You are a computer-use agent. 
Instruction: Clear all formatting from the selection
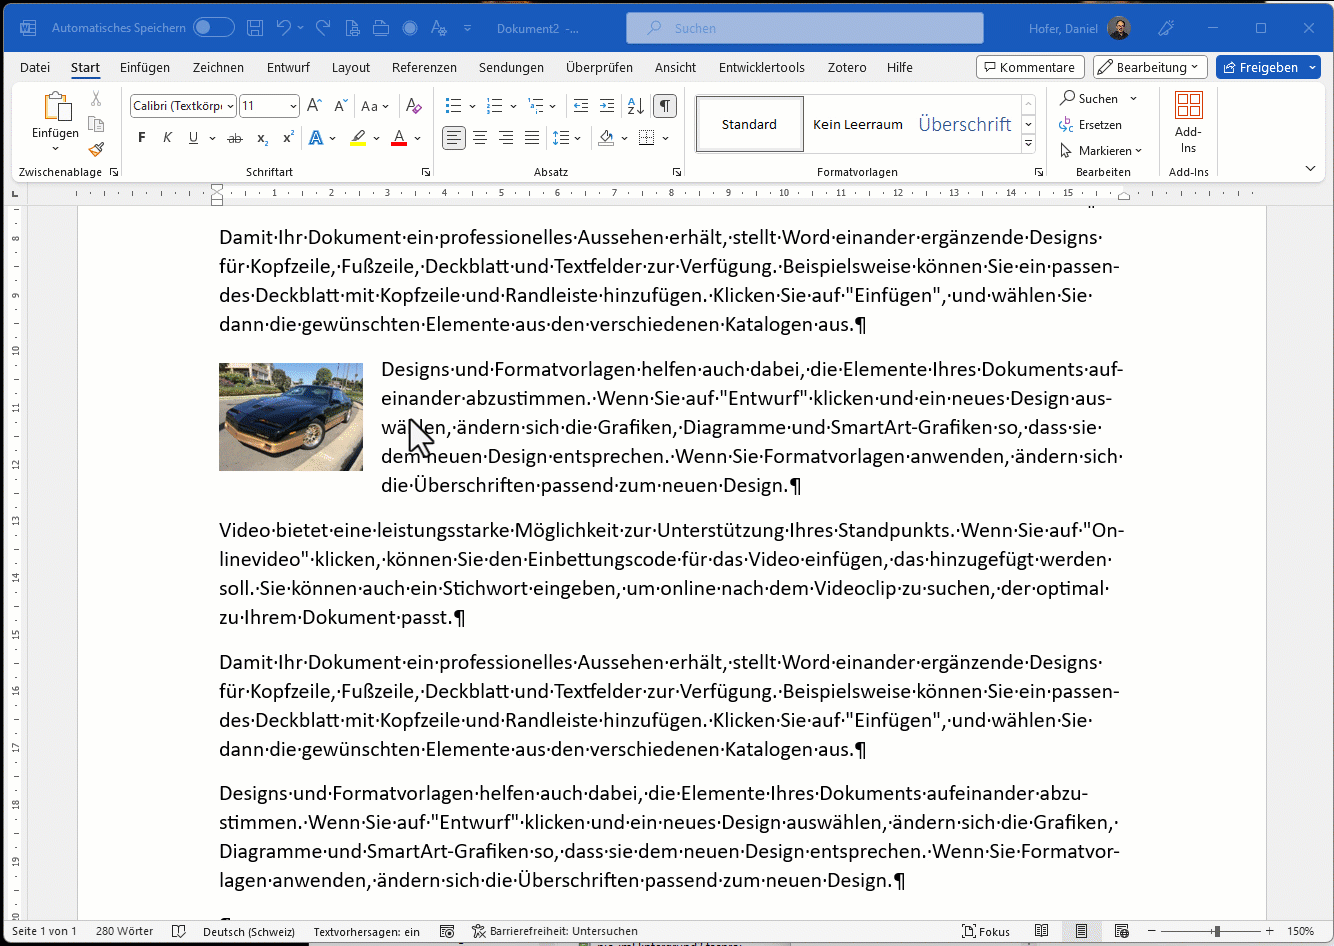pyautogui.click(x=412, y=106)
